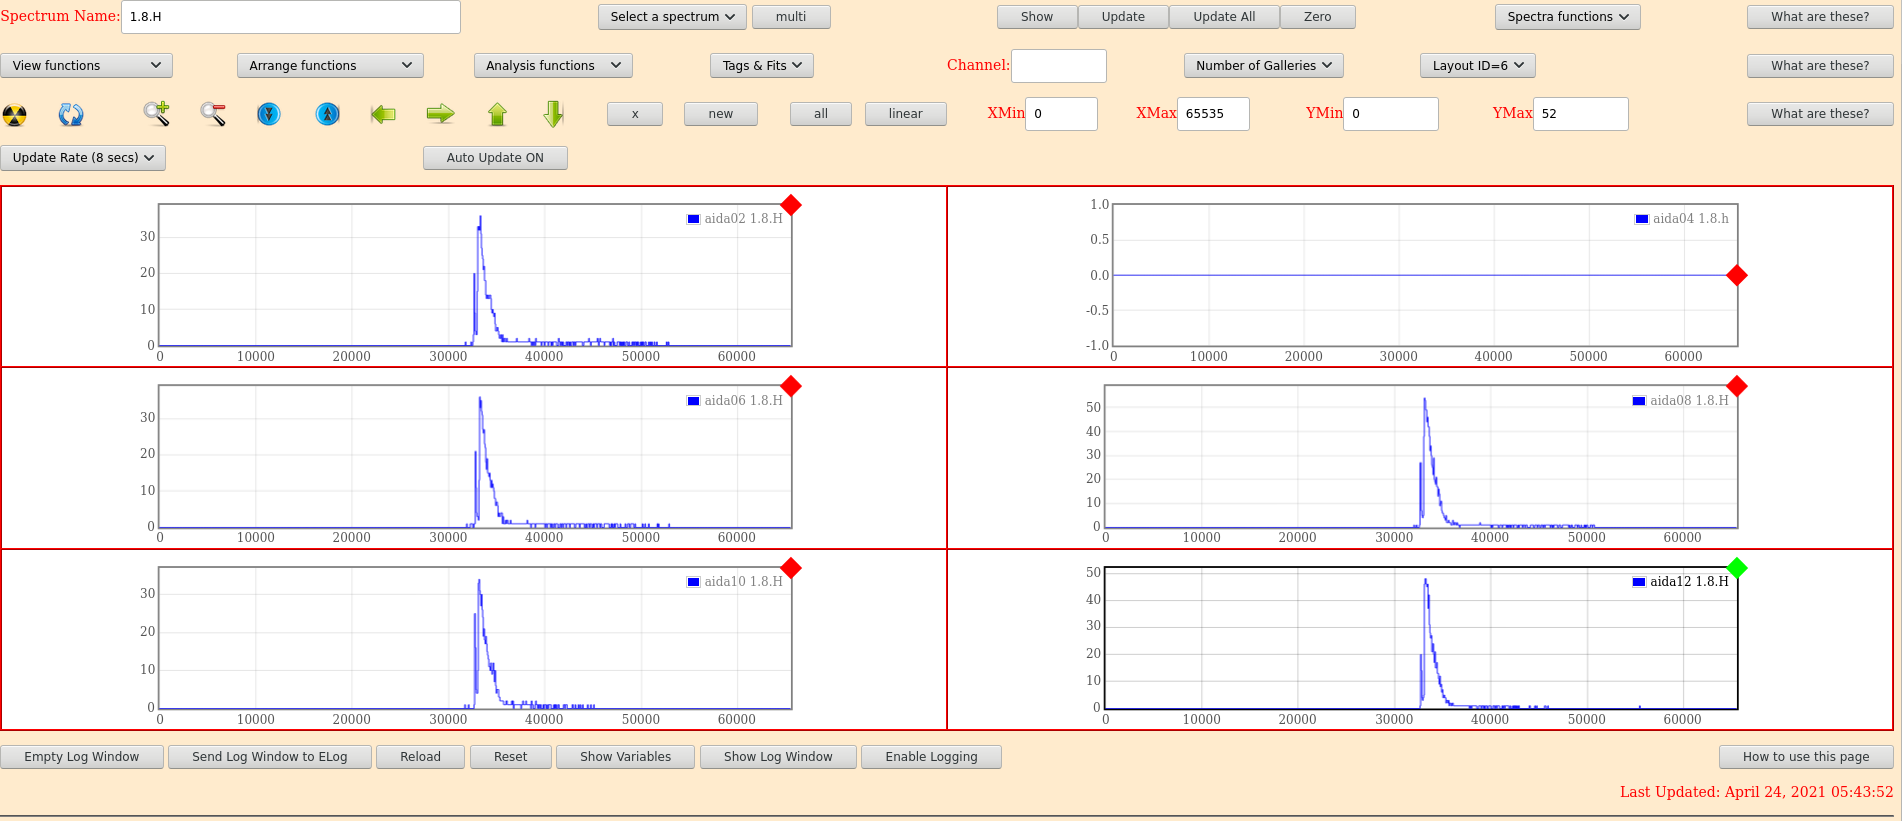Click the green diamond marker on aida12 plot
The width and height of the screenshot is (1902, 821).
point(1737,568)
